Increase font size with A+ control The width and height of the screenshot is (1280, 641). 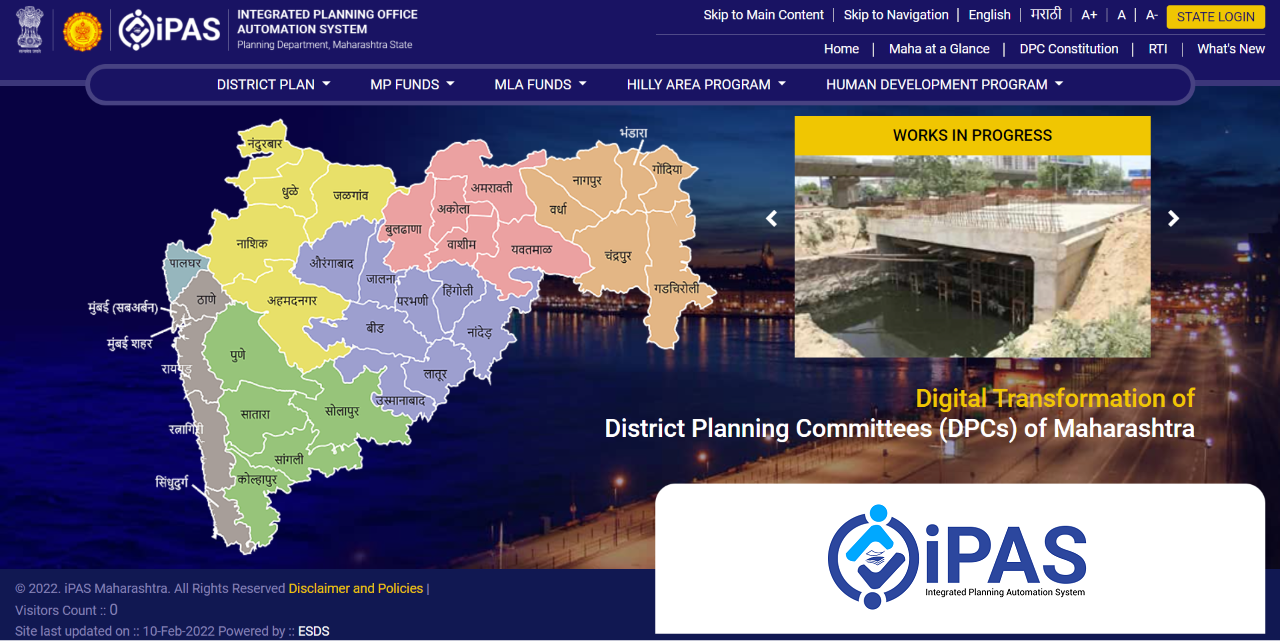(1089, 15)
